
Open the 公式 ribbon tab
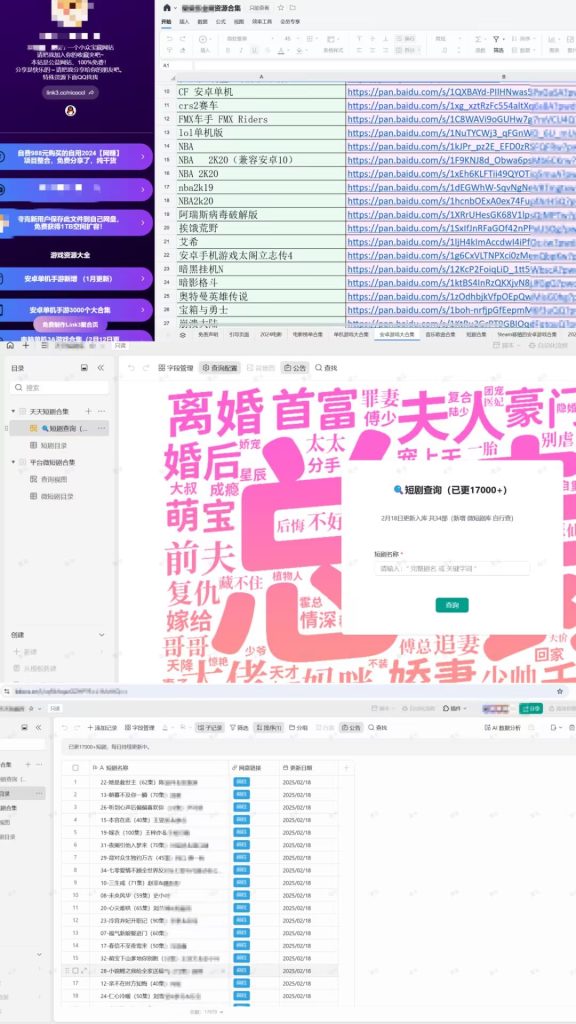[221, 22]
